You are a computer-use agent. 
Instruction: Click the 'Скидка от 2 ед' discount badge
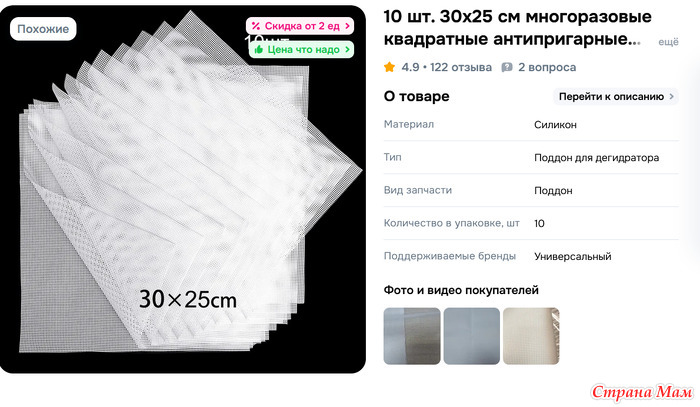pos(300,26)
